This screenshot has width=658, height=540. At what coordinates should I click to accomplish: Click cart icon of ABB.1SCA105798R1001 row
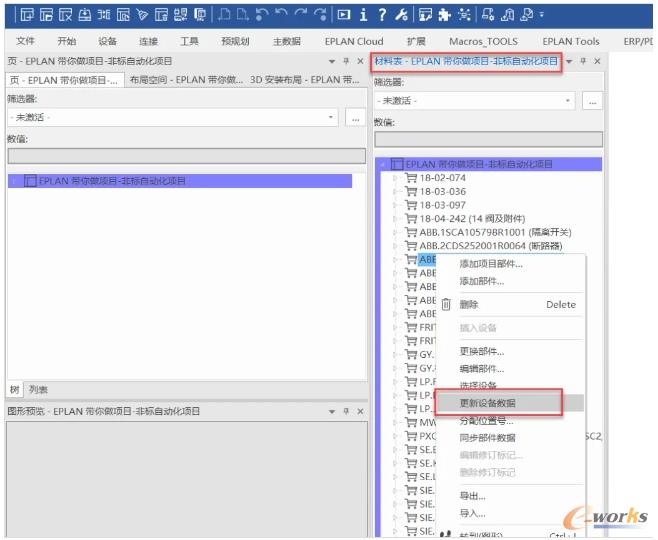tap(411, 232)
